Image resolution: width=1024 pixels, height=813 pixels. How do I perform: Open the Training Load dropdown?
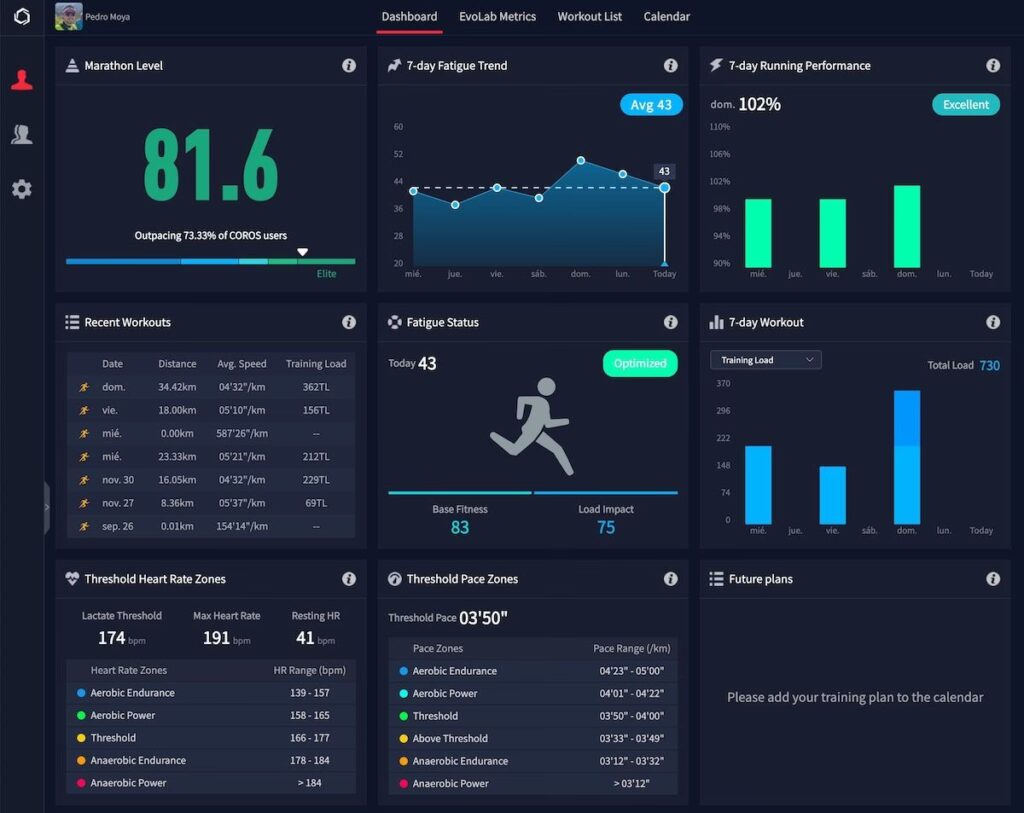pyautogui.click(x=766, y=360)
